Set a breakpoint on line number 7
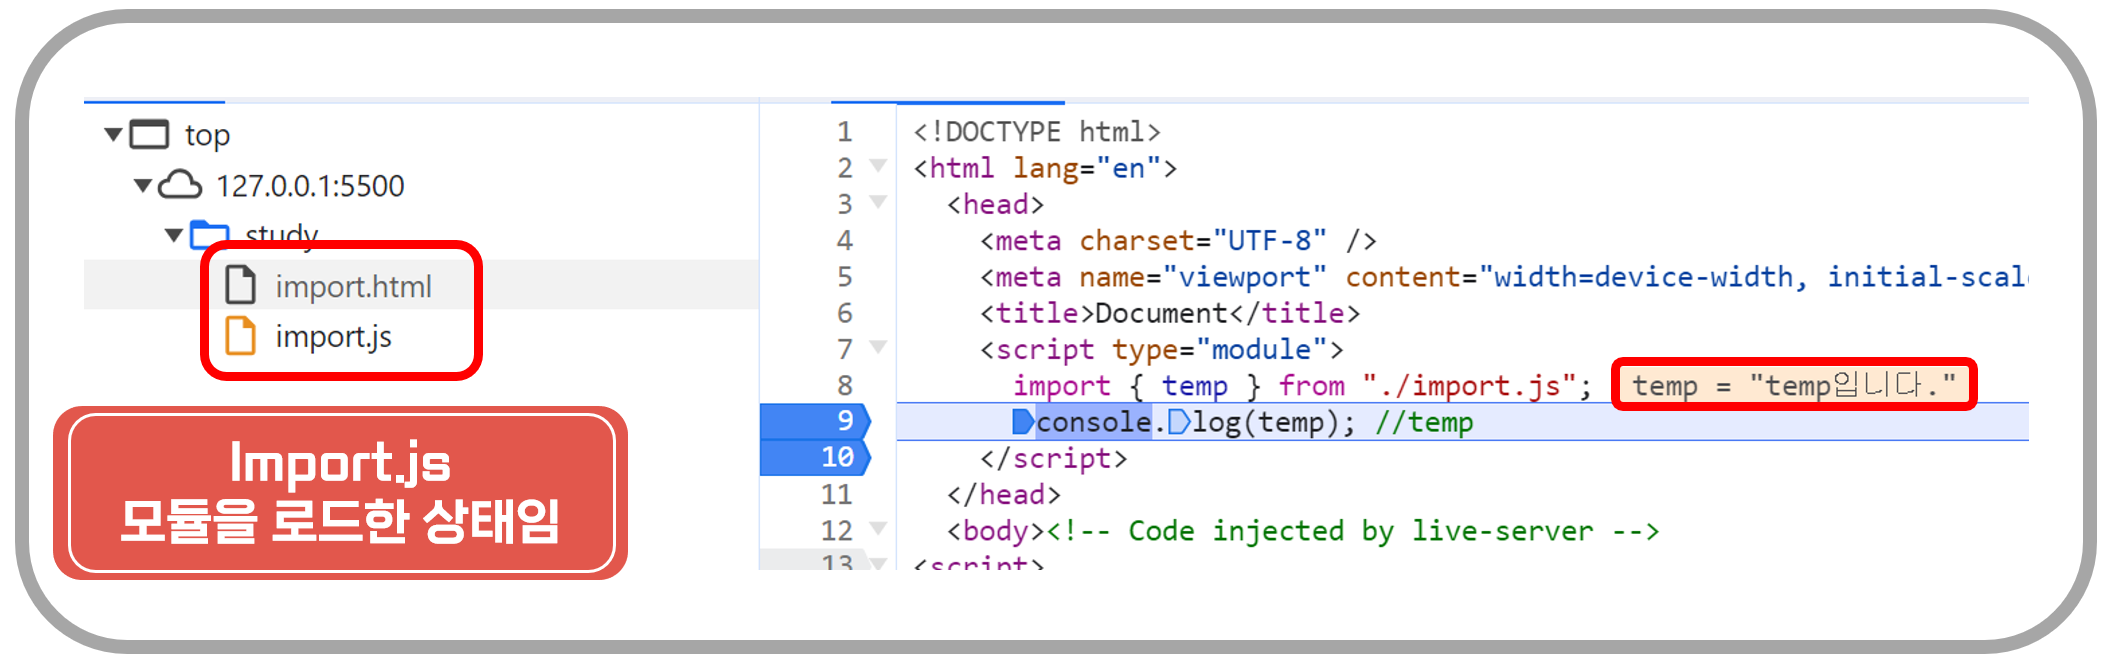Viewport: 2104px width, 665px height. pyautogui.click(x=845, y=349)
